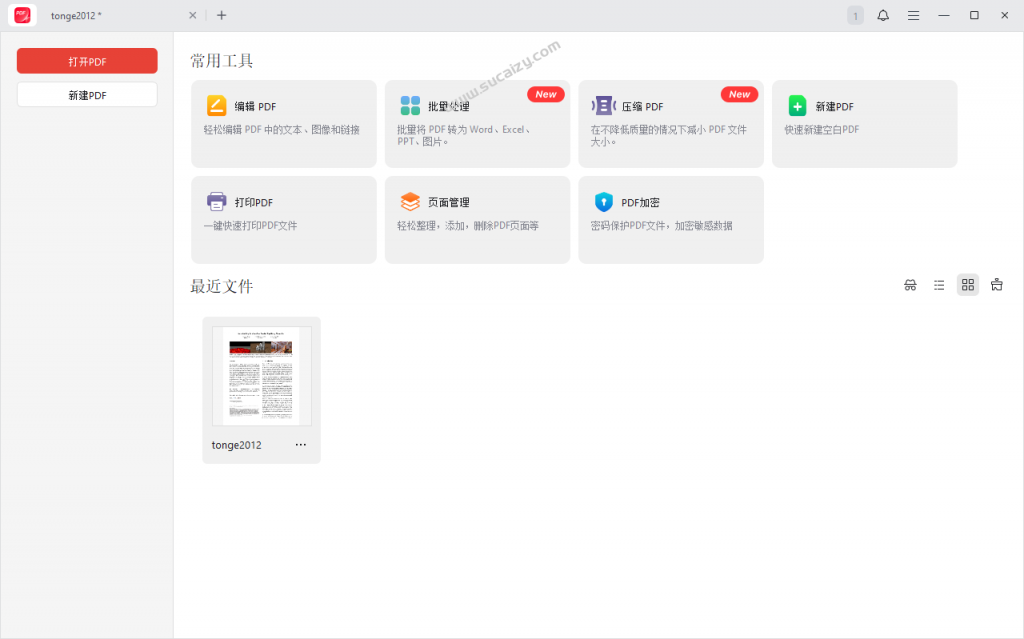Image resolution: width=1024 pixels, height=639 pixels.
Task: Switch recent files to list view
Action: [x=939, y=285]
